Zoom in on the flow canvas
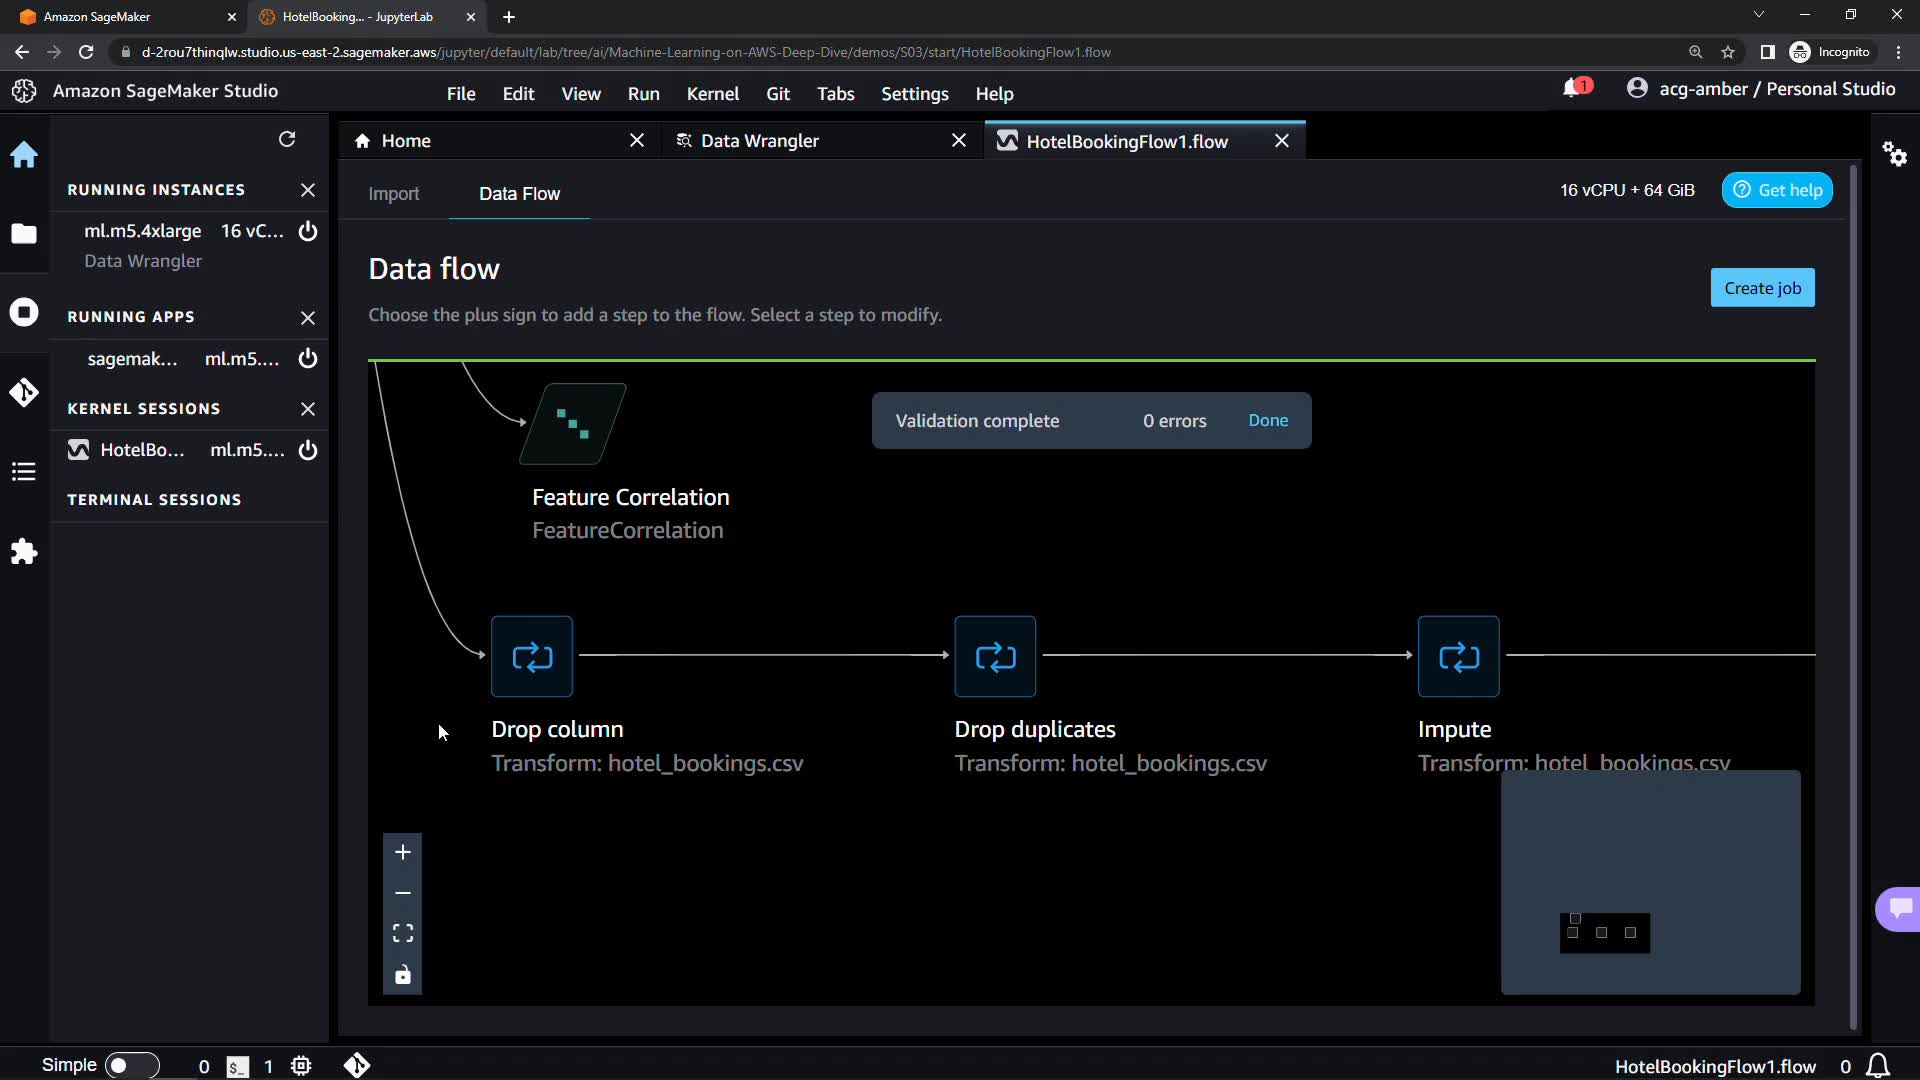1920x1080 pixels. click(403, 852)
